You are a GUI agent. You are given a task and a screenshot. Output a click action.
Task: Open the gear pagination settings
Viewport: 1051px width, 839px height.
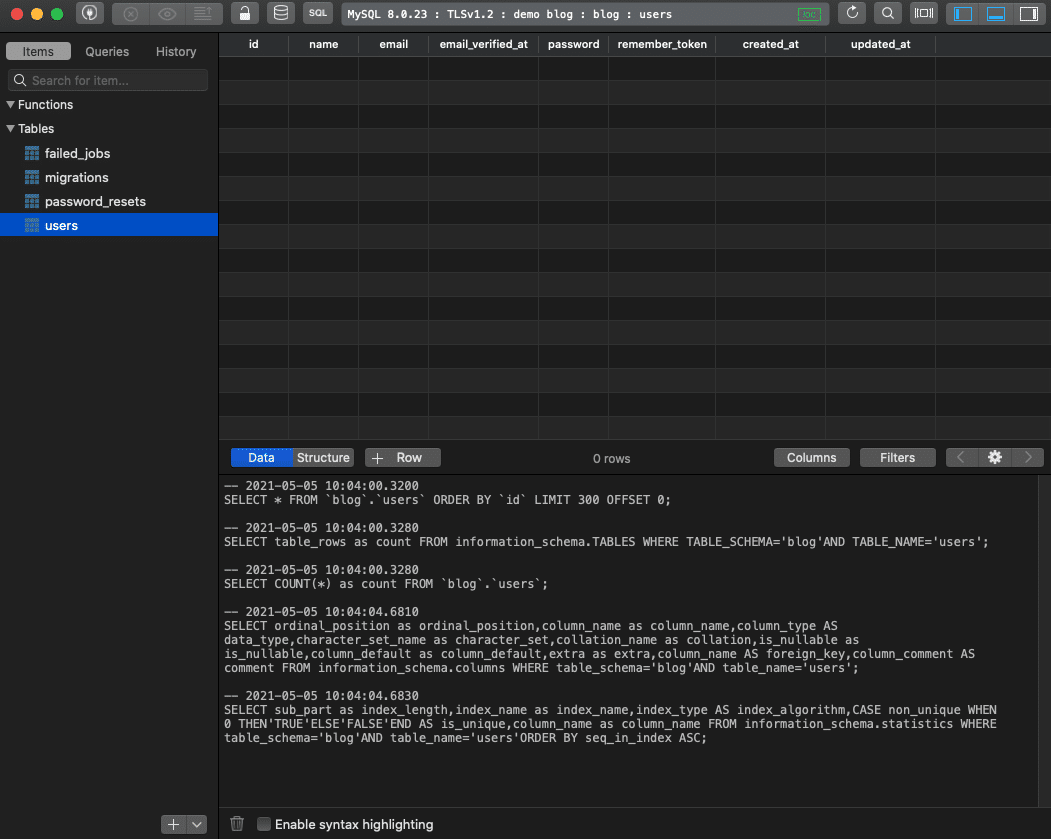pos(995,458)
